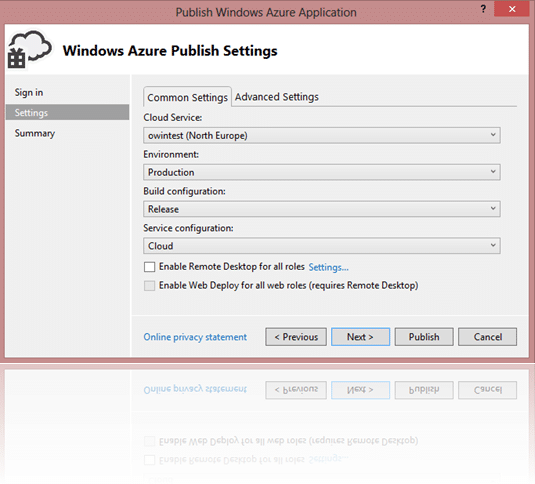
Task: Click the Cloud Service: label
Action: click(173, 117)
